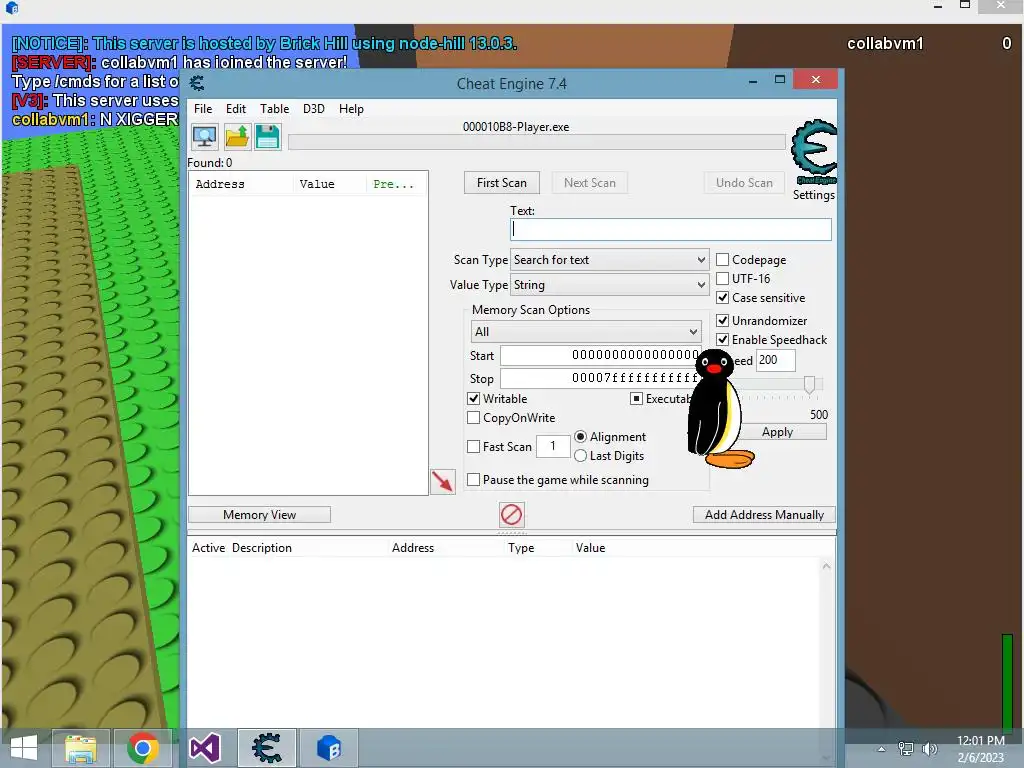
Task: Open the Scan Type dropdown
Action: click(x=609, y=260)
